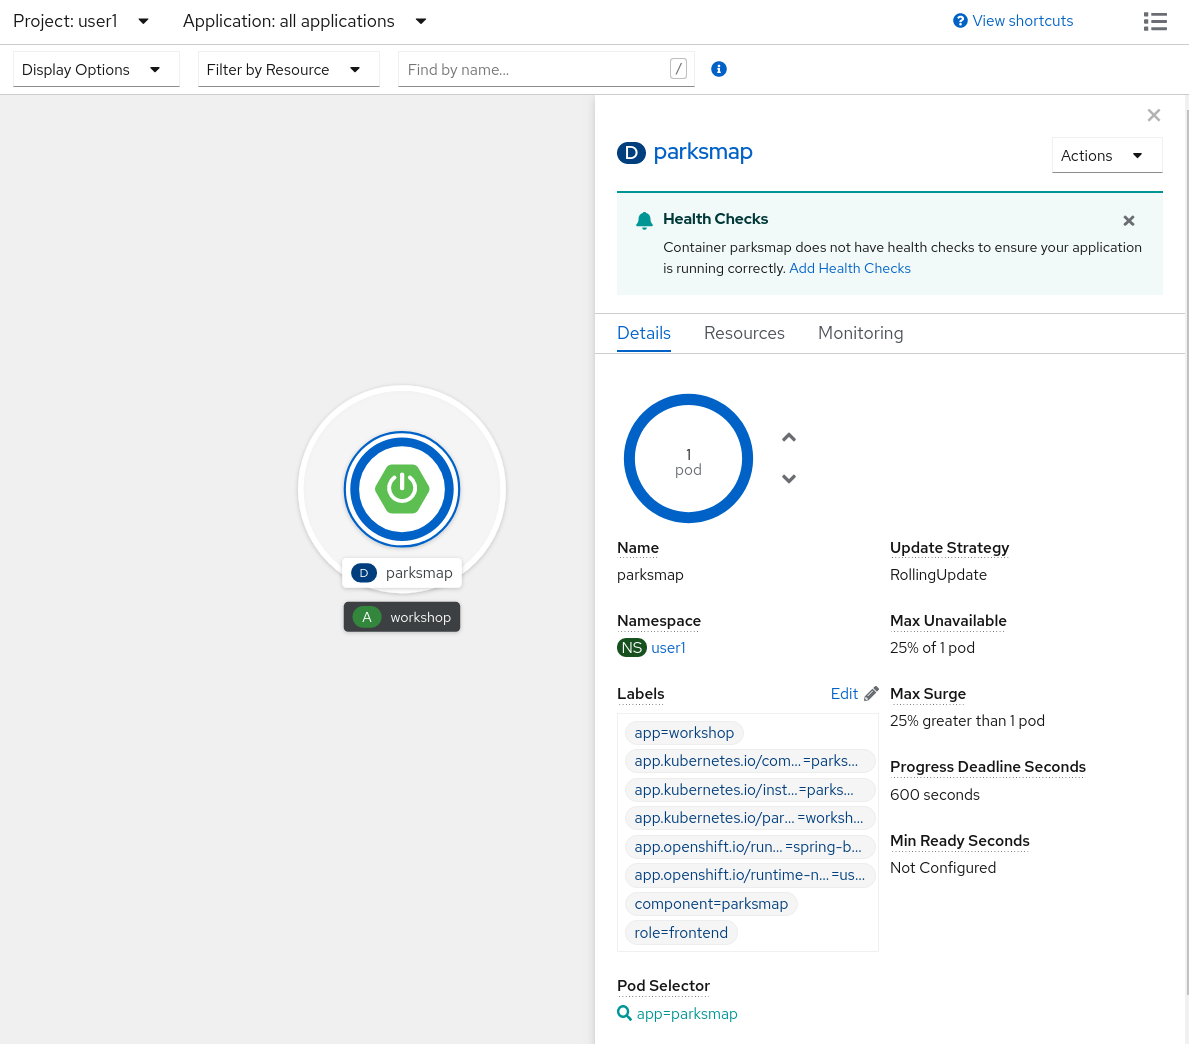Viewport: 1189px width, 1044px height.
Task: Close the parksmap side panel
Action: coord(1153,116)
